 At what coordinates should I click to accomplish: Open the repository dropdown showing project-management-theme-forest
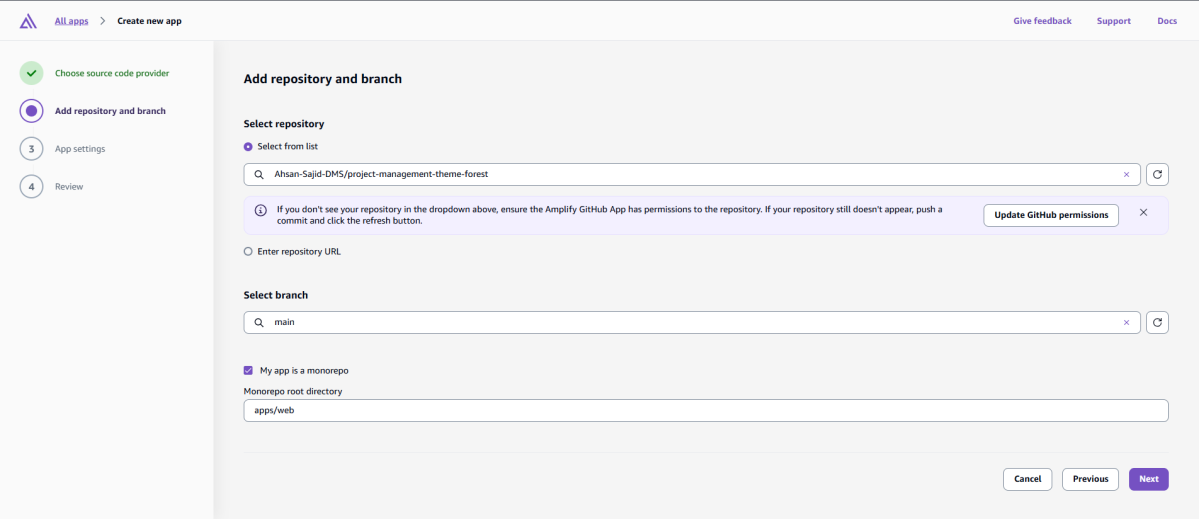(692, 174)
